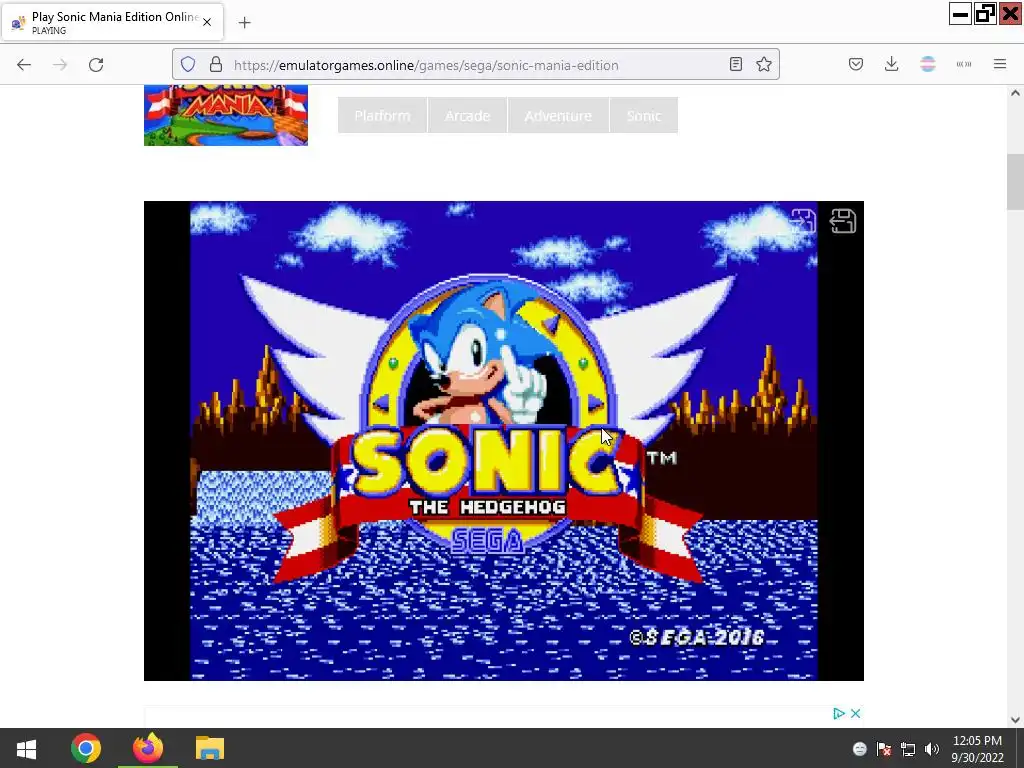Open the Windows Start menu
This screenshot has height=768, width=1024.
[x=26, y=748]
